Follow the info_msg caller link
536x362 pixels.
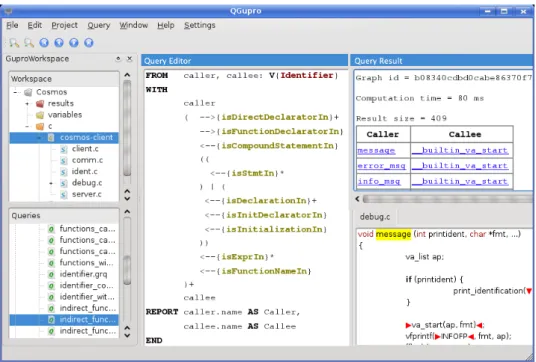[379, 181]
